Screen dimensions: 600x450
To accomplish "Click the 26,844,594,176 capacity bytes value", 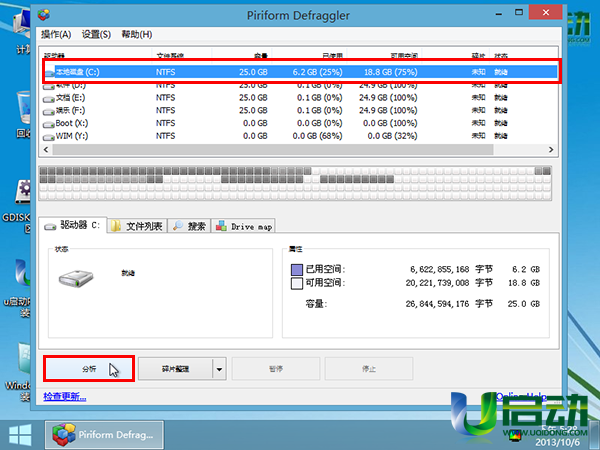I will 437,304.
